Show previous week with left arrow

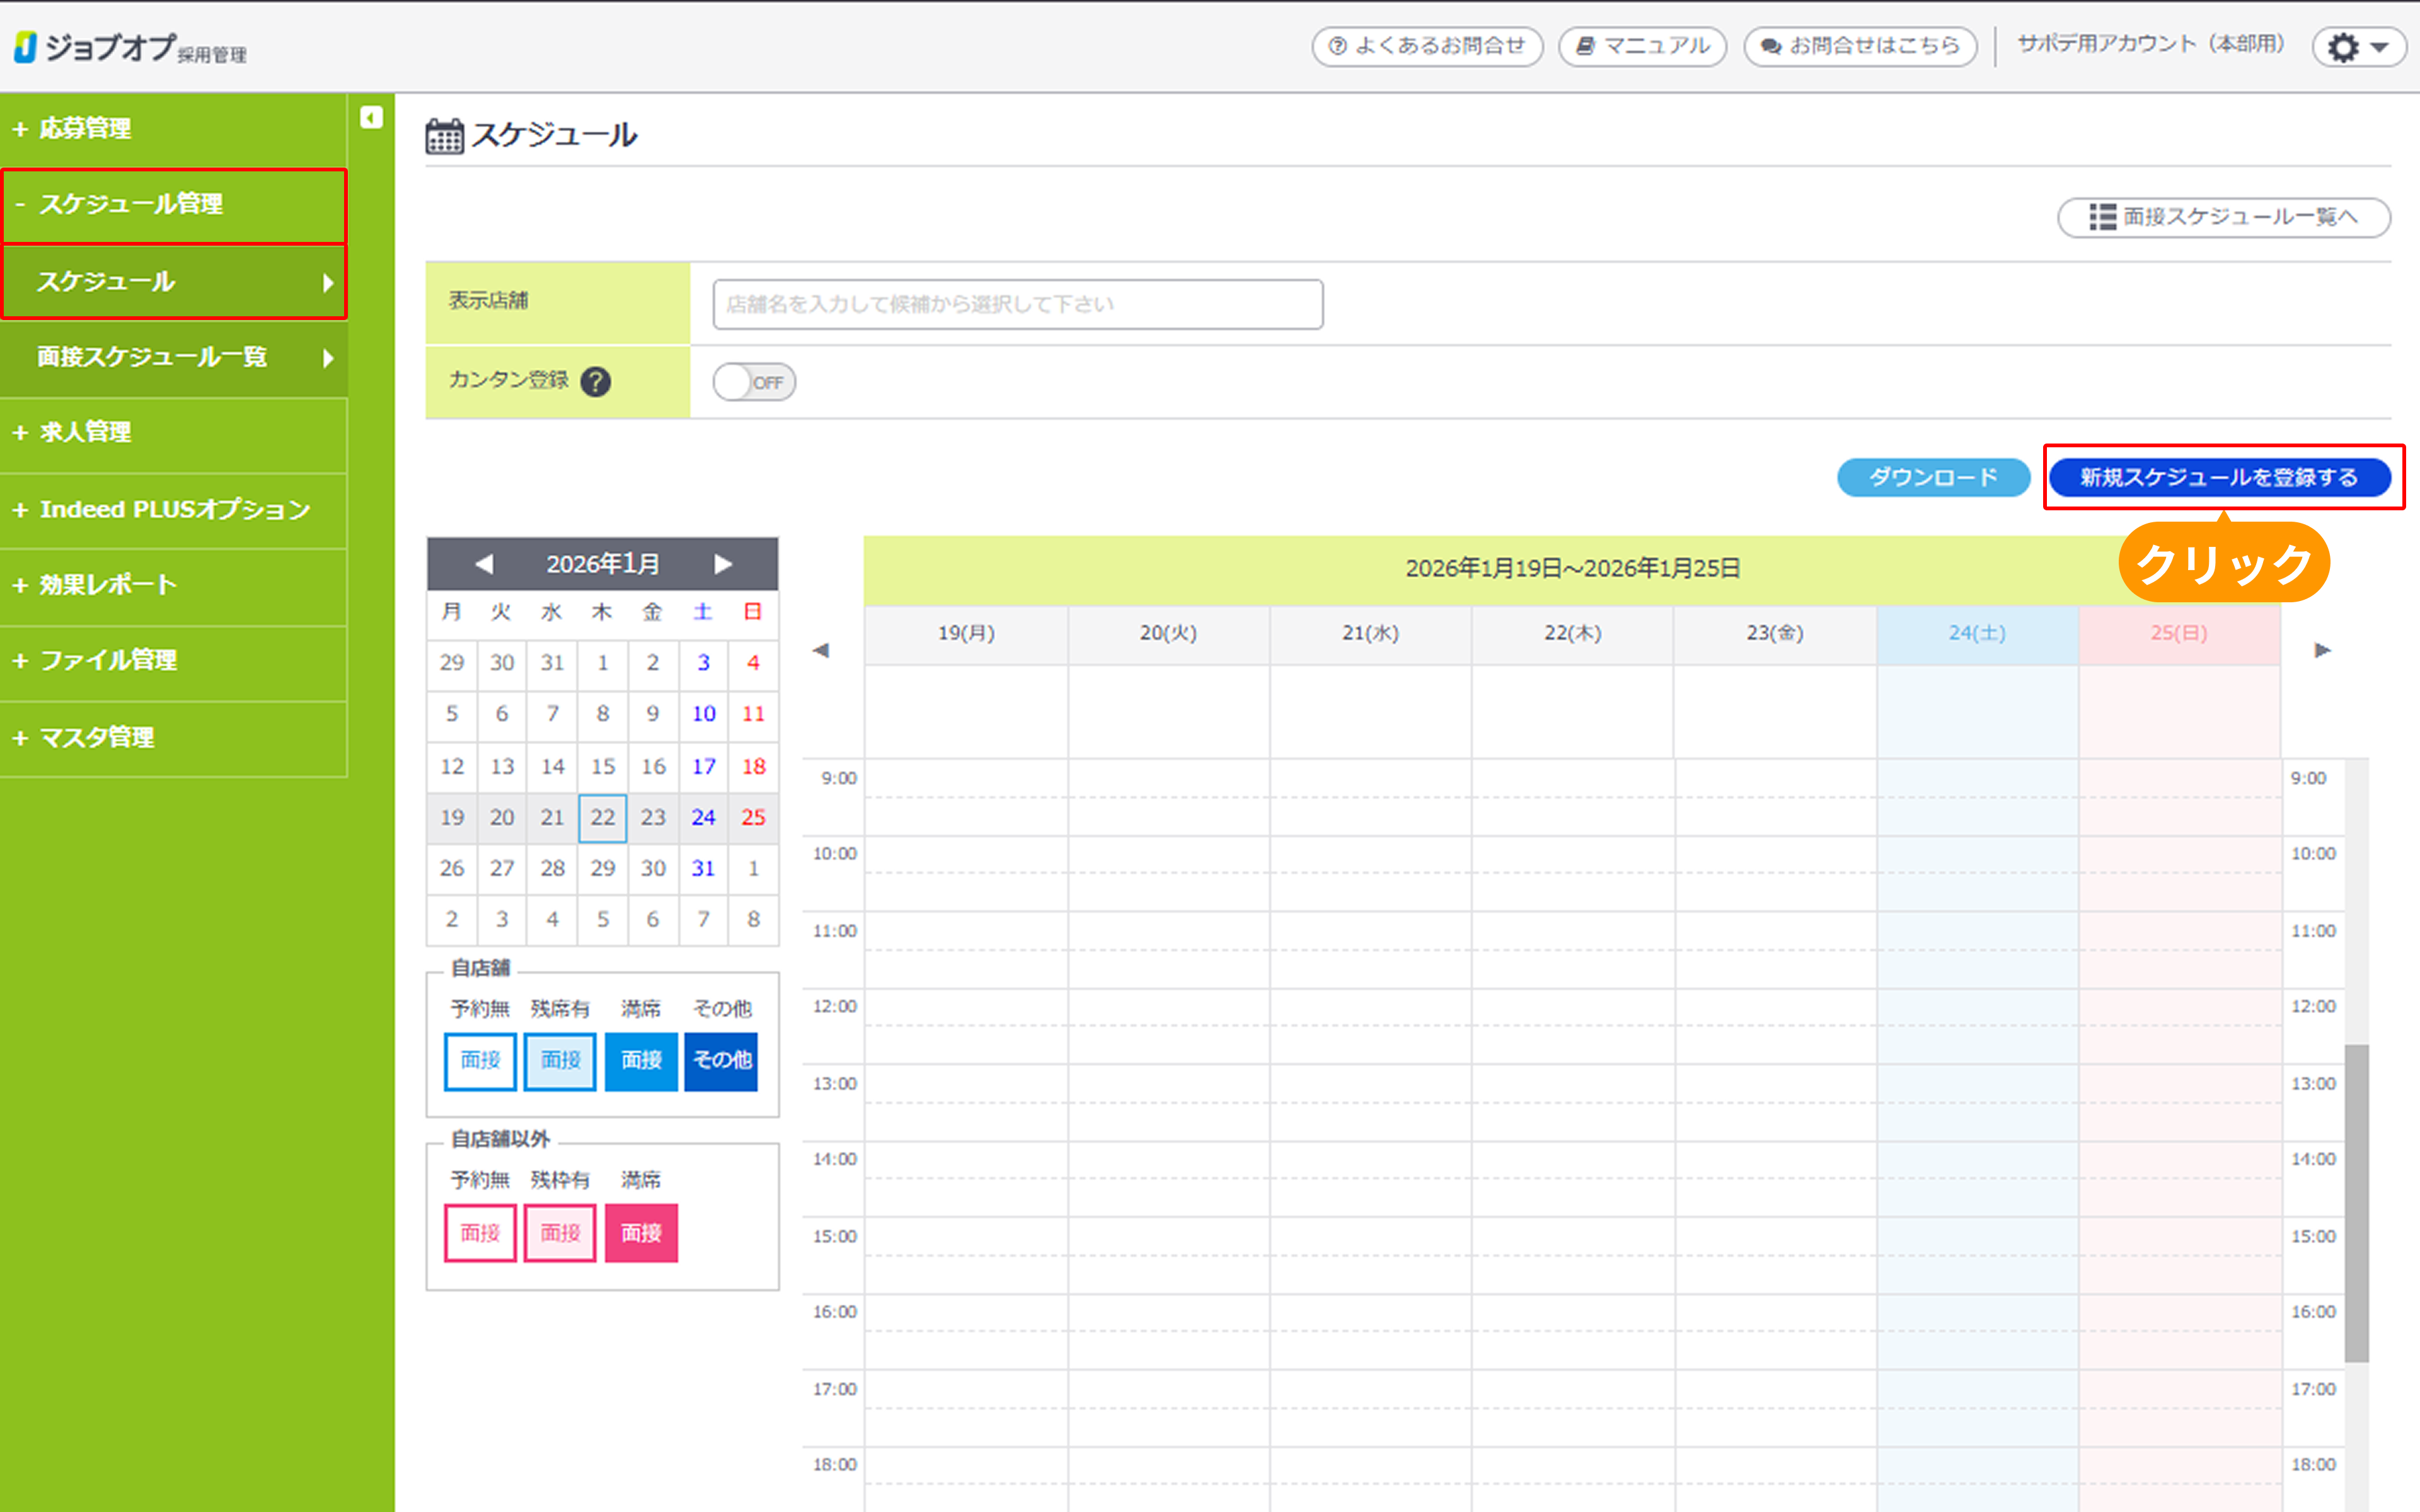821,650
